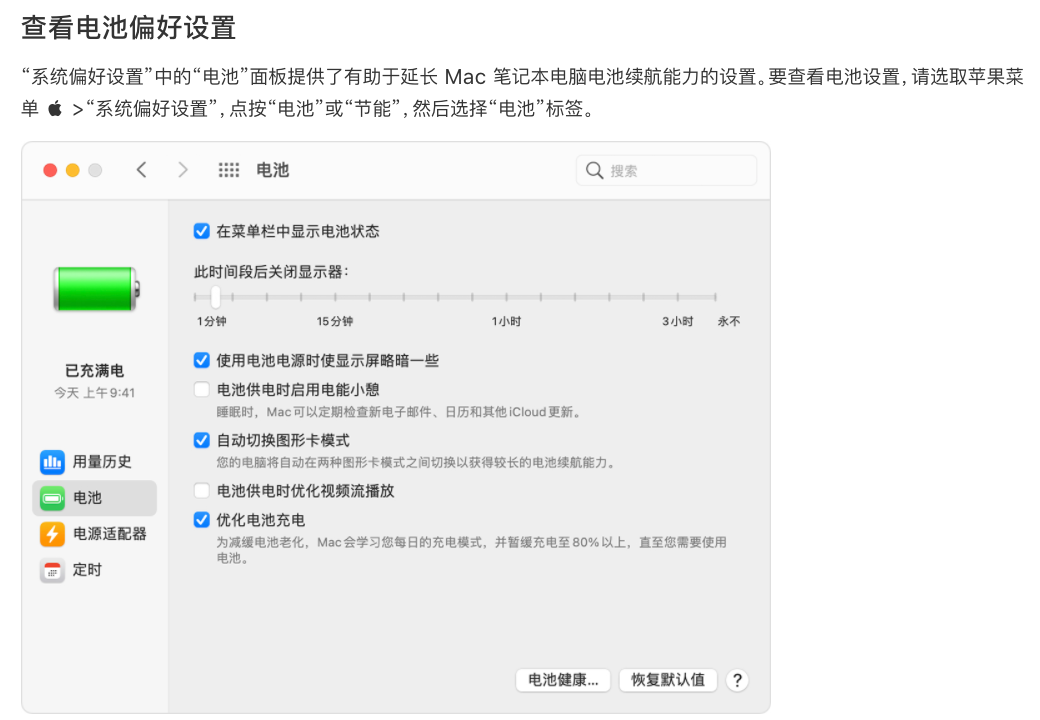
Task: Click the display-off timer slider handle
Action: [x=215, y=297]
